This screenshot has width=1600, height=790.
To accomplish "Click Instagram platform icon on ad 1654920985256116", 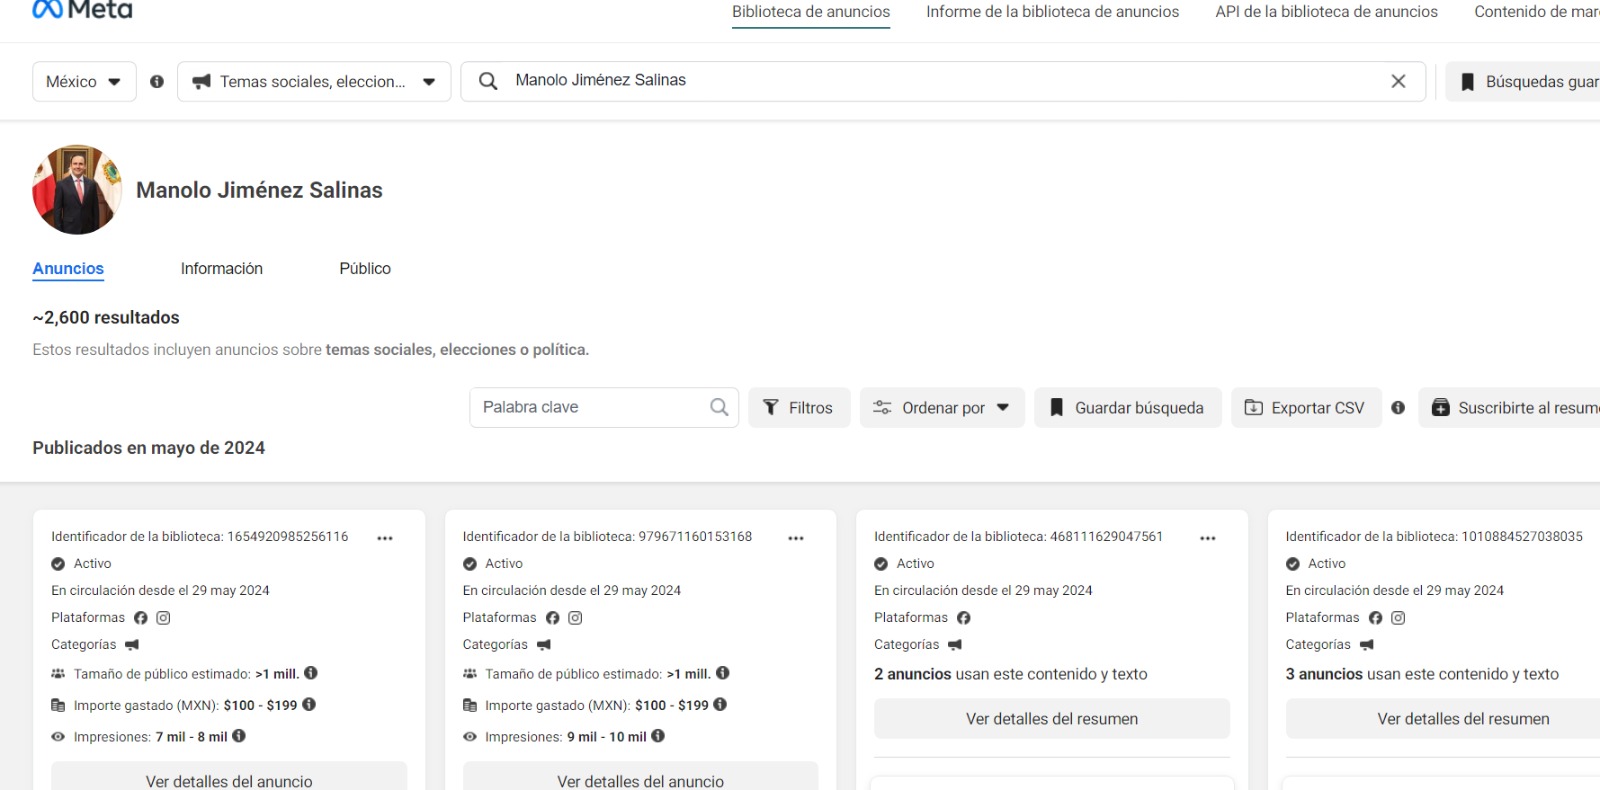I will pos(163,618).
